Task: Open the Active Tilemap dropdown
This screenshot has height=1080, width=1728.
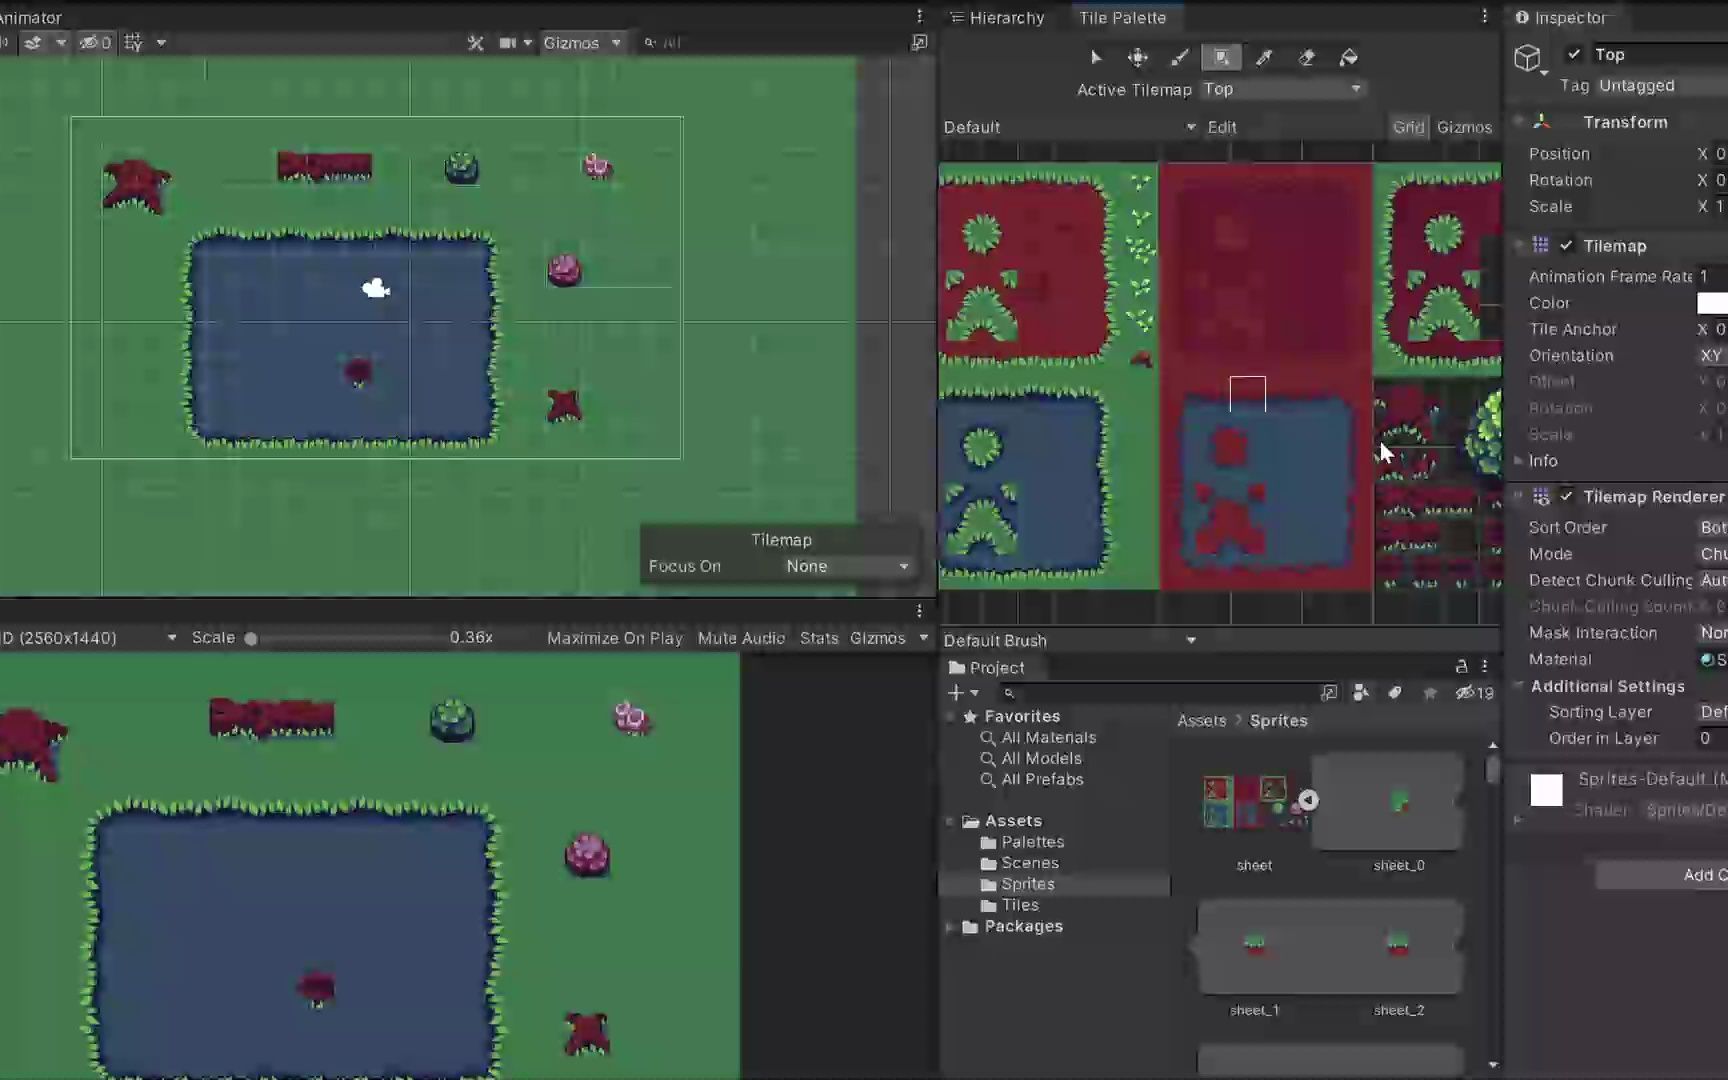Action: pyautogui.click(x=1282, y=89)
